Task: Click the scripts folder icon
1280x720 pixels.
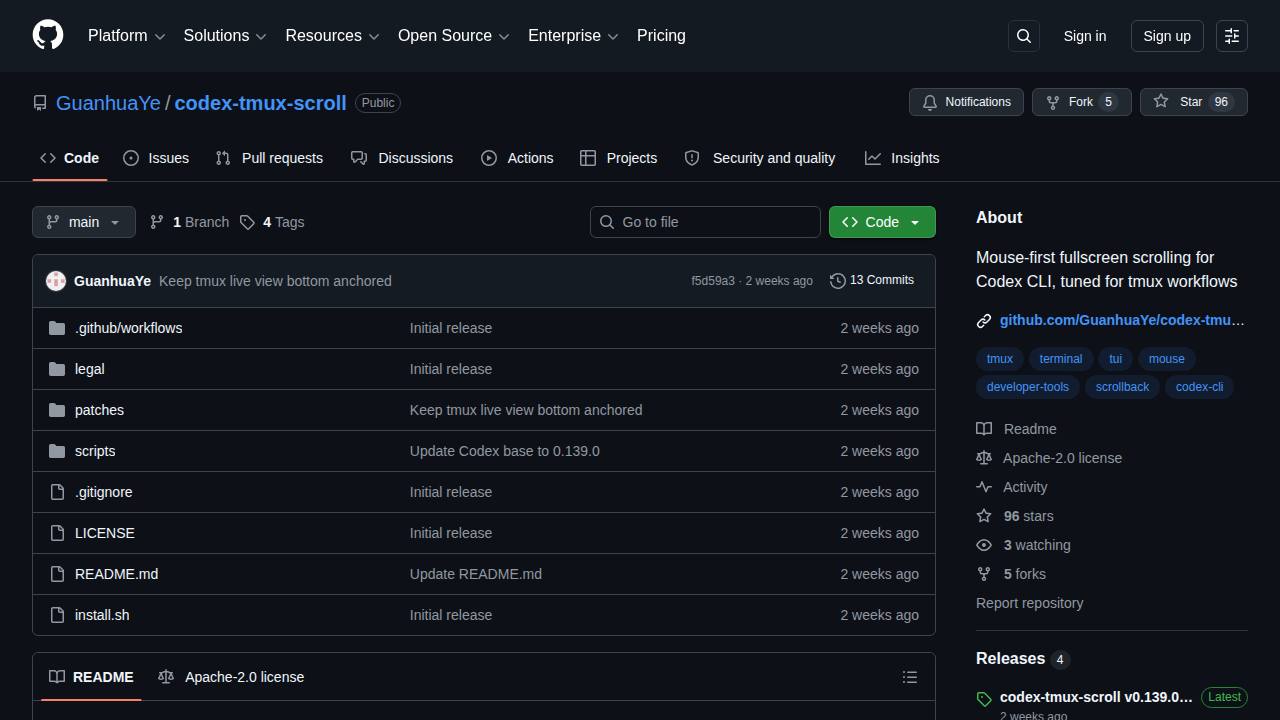Action: coord(57,451)
